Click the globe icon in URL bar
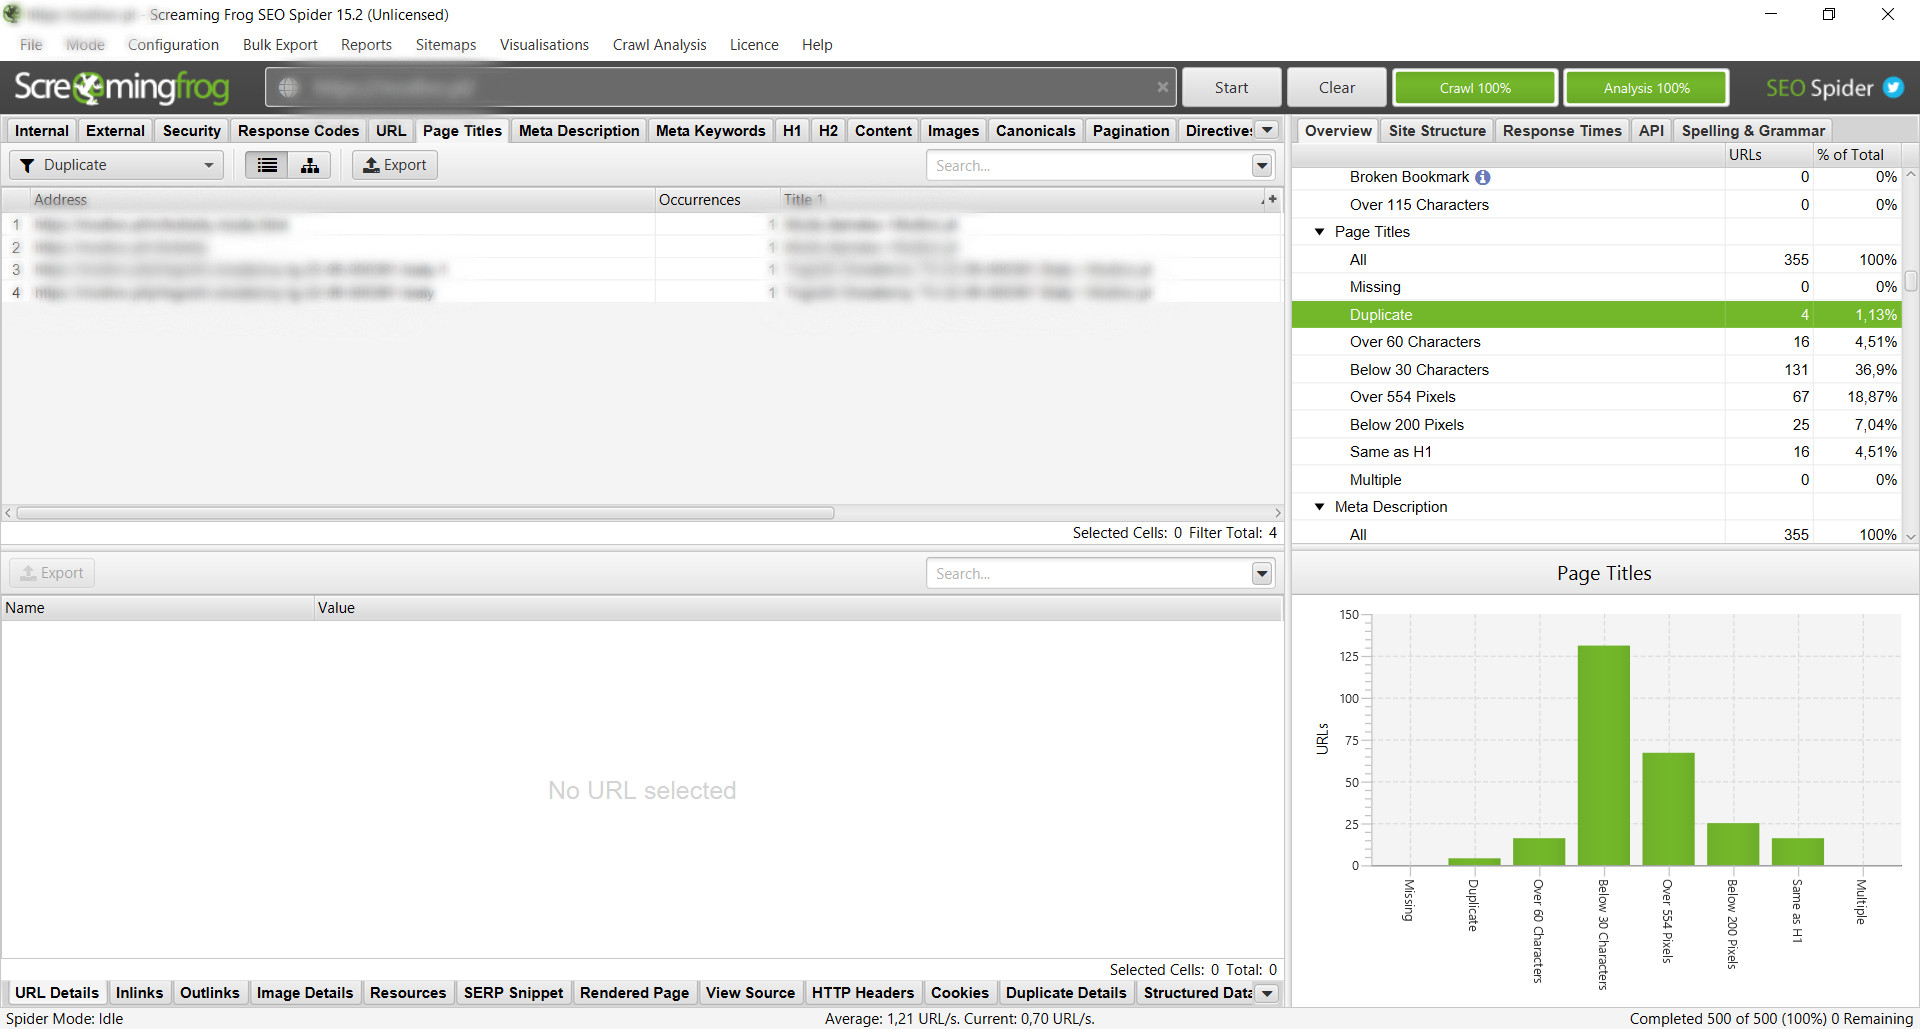Viewport: 1920px width, 1029px height. (x=288, y=88)
